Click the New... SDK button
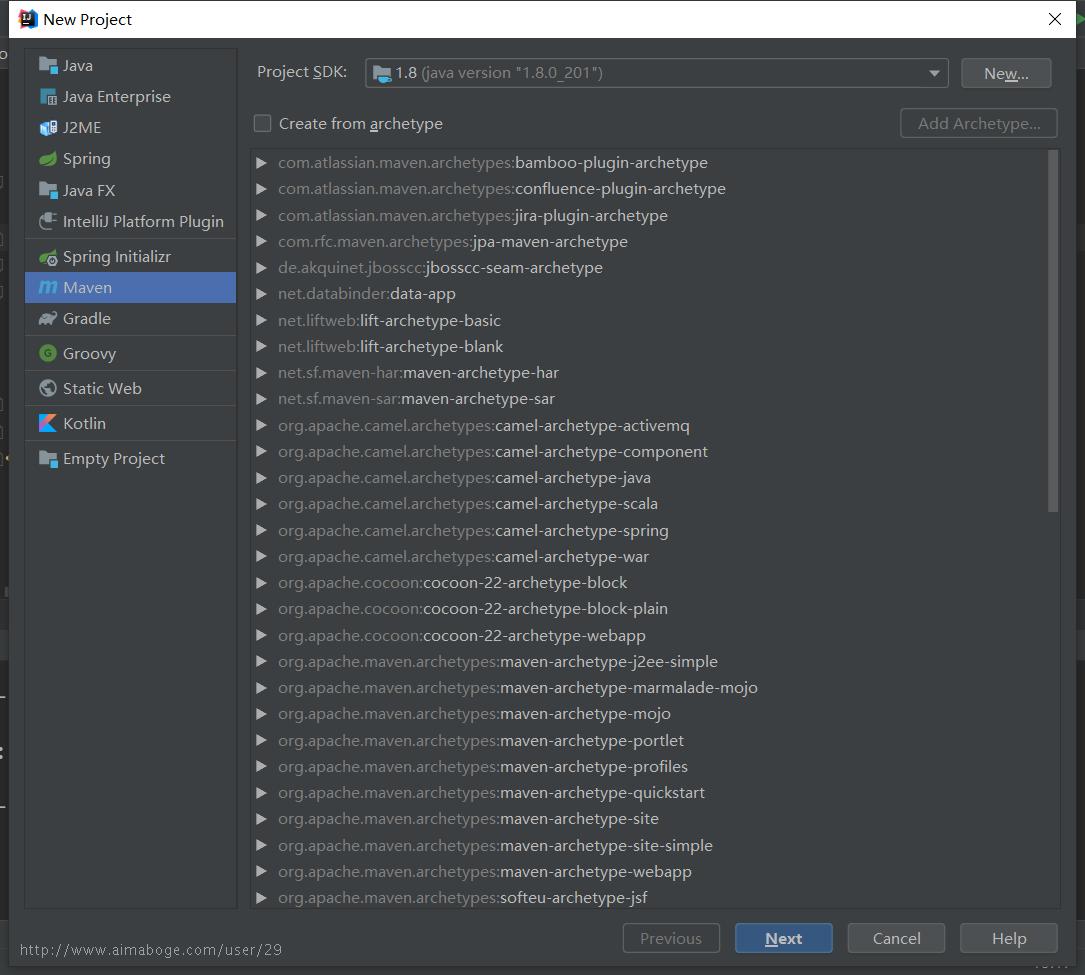 (1006, 73)
